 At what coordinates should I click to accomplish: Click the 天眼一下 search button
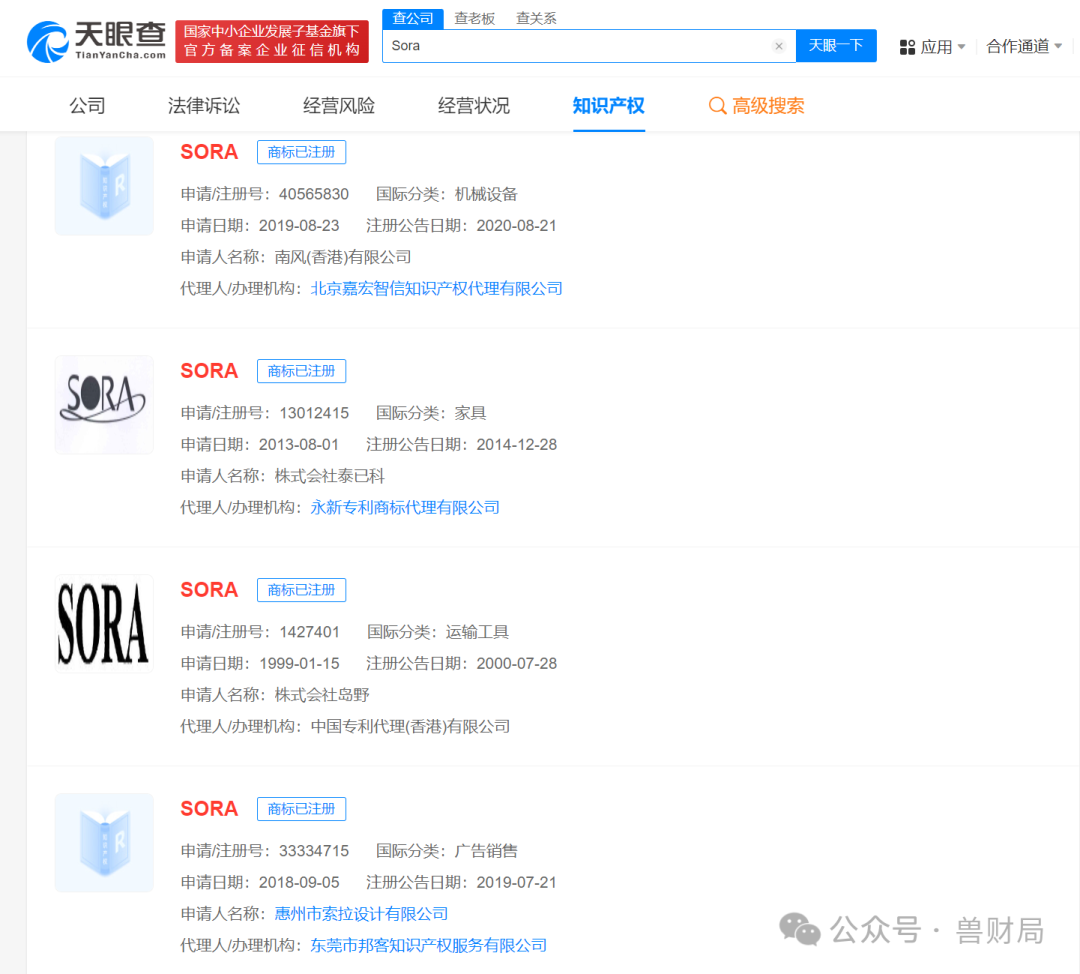click(836, 46)
